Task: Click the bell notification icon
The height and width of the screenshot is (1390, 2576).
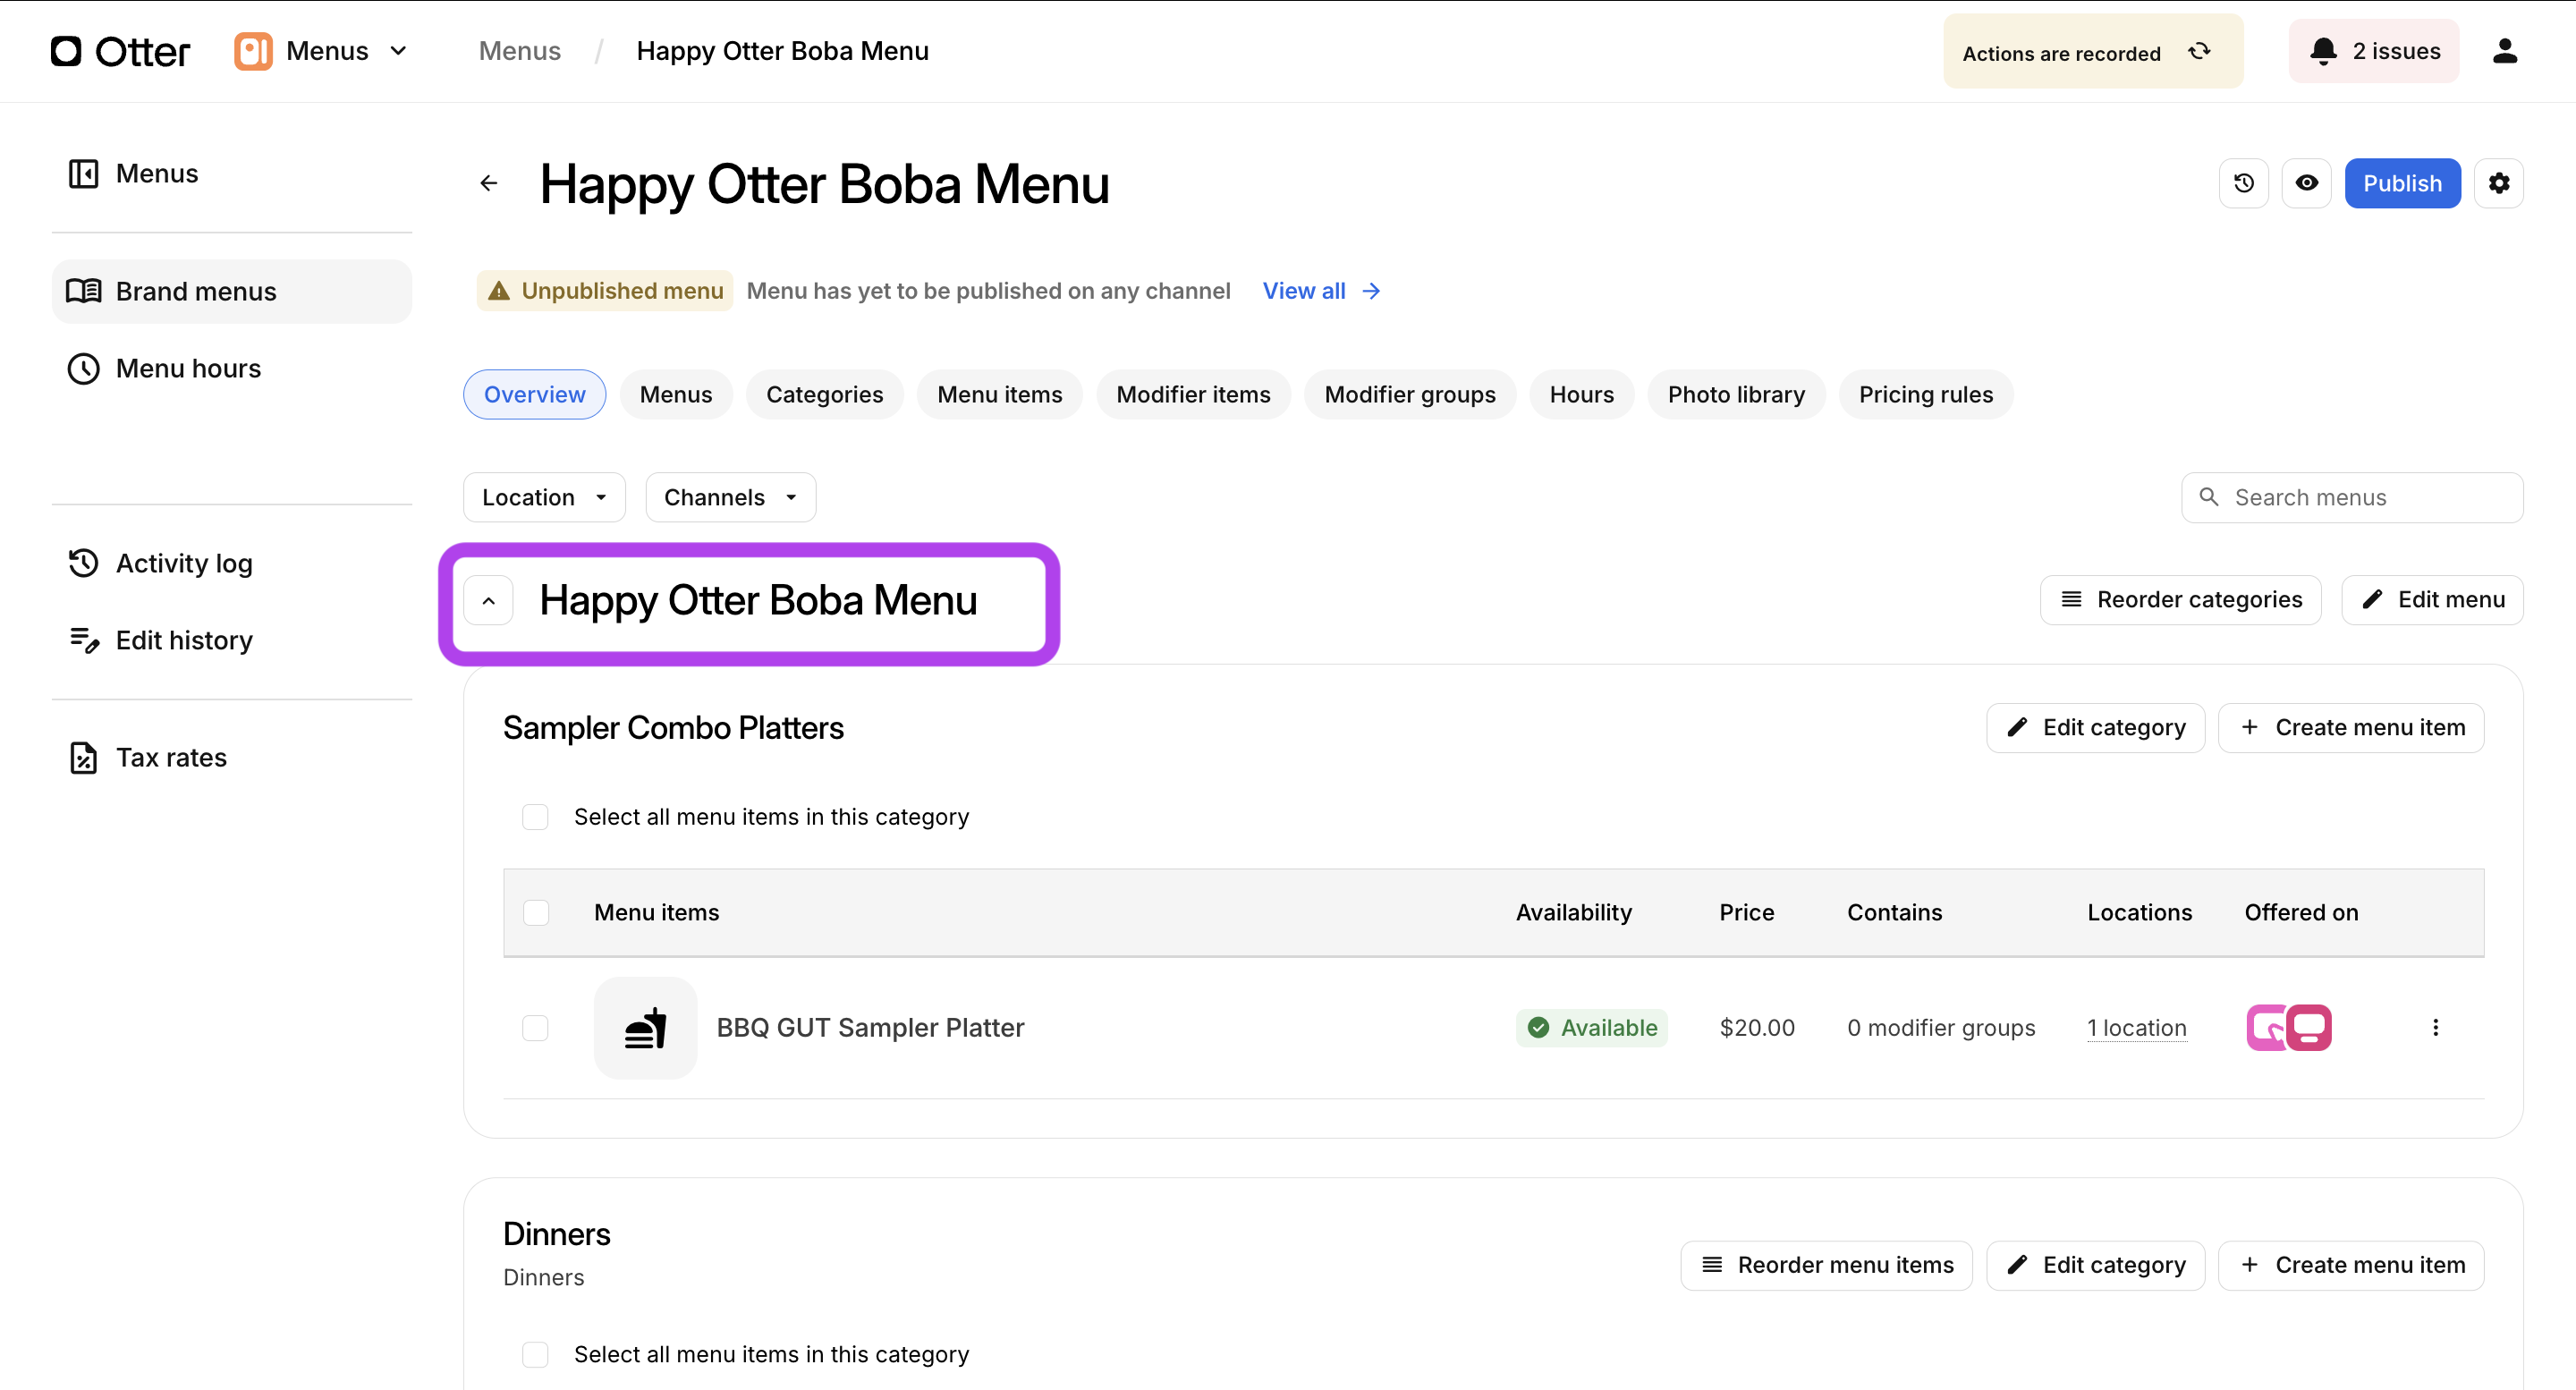Action: point(2323,51)
